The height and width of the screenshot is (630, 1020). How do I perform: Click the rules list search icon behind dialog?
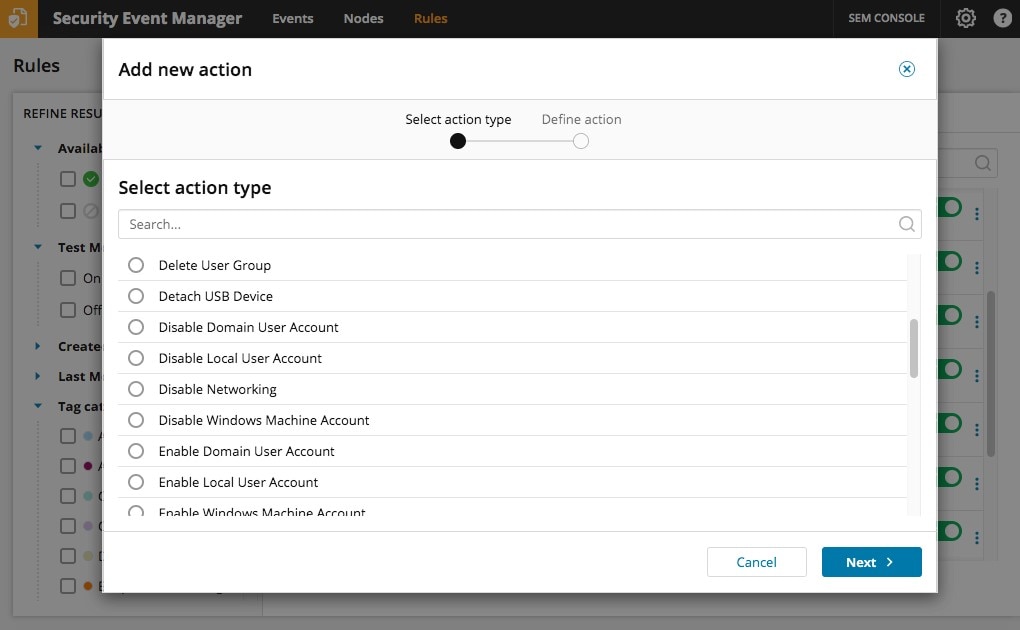tap(982, 163)
